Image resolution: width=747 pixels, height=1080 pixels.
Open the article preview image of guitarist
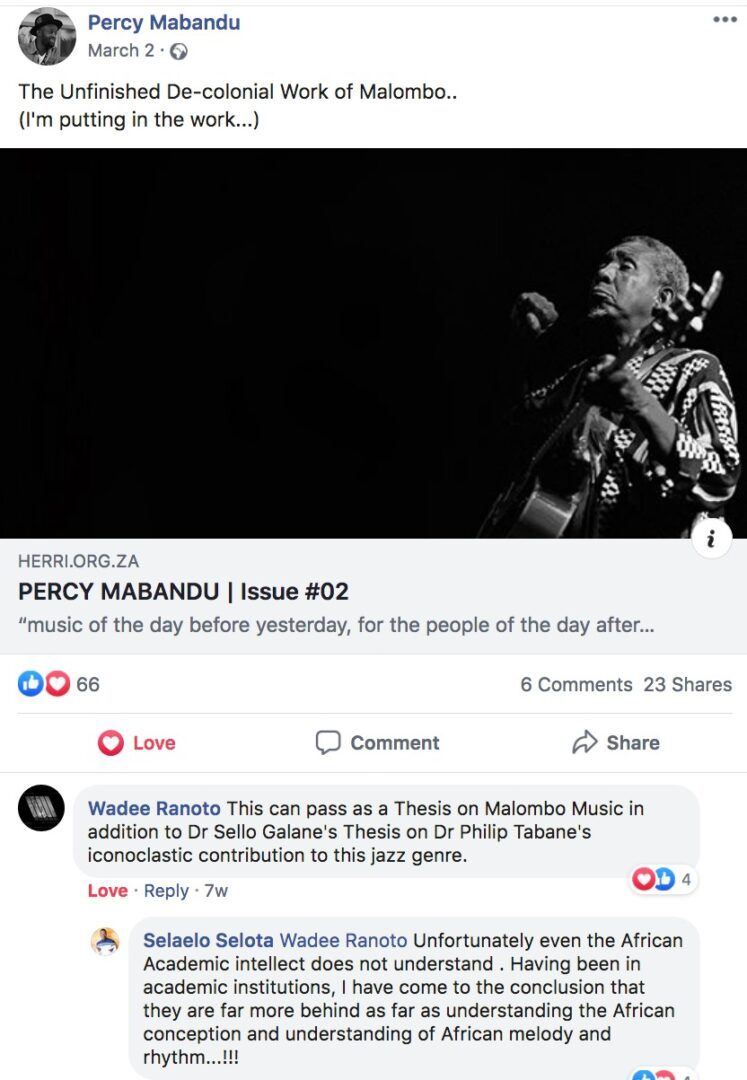373,343
